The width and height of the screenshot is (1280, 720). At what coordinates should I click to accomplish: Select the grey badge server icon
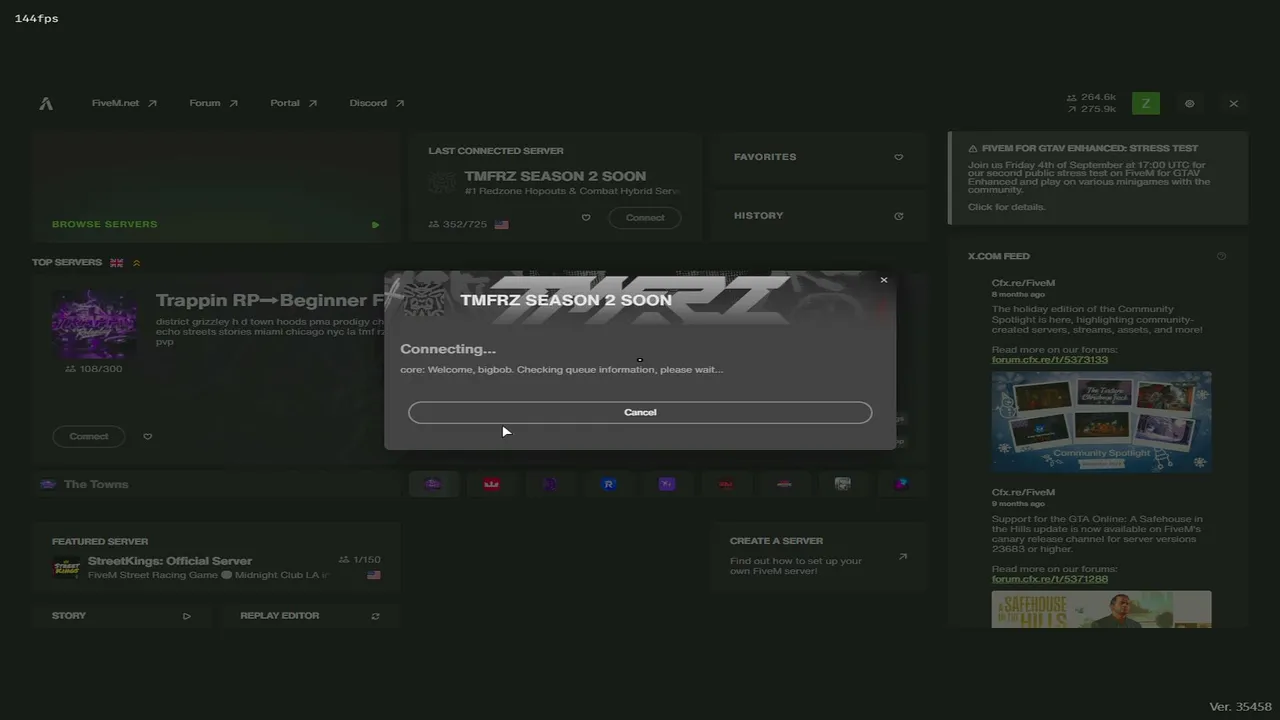pos(843,484)
